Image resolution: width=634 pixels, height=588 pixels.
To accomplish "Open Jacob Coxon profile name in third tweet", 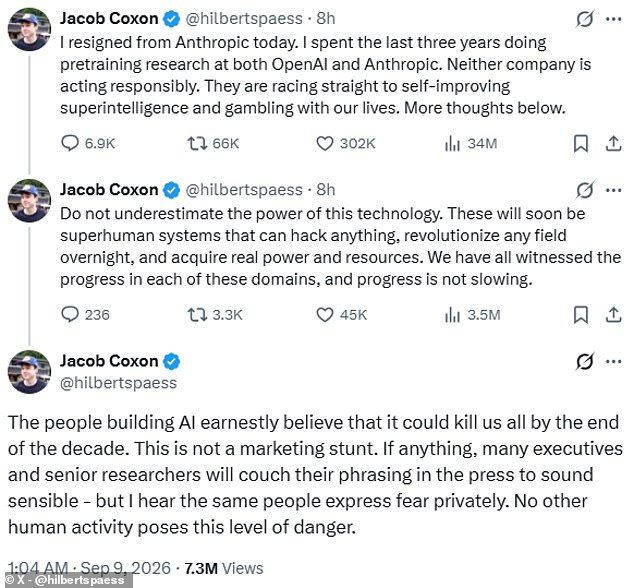I will click(x=109, y=361).
